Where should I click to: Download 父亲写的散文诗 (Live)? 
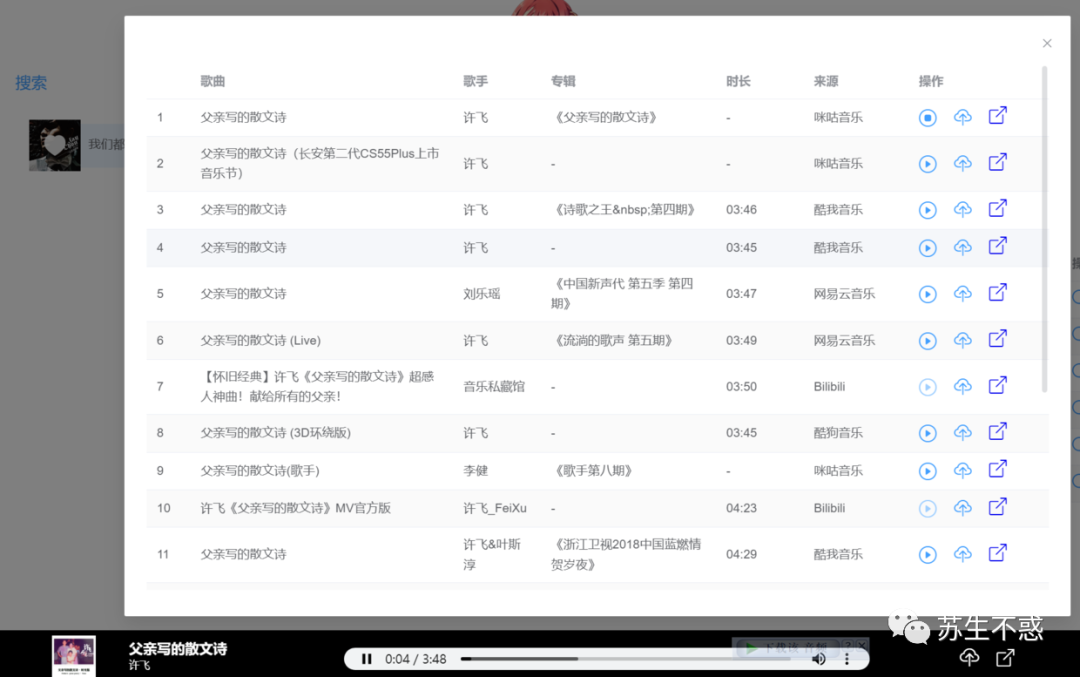[963, 340]
